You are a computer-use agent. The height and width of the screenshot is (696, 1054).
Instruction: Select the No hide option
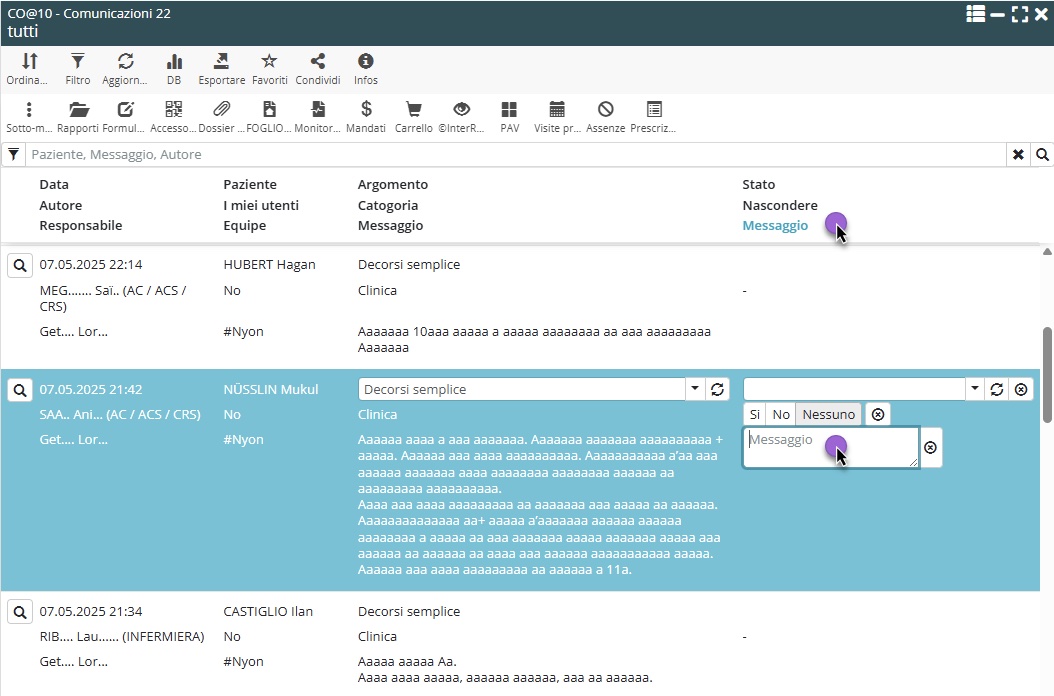(781, 414)
